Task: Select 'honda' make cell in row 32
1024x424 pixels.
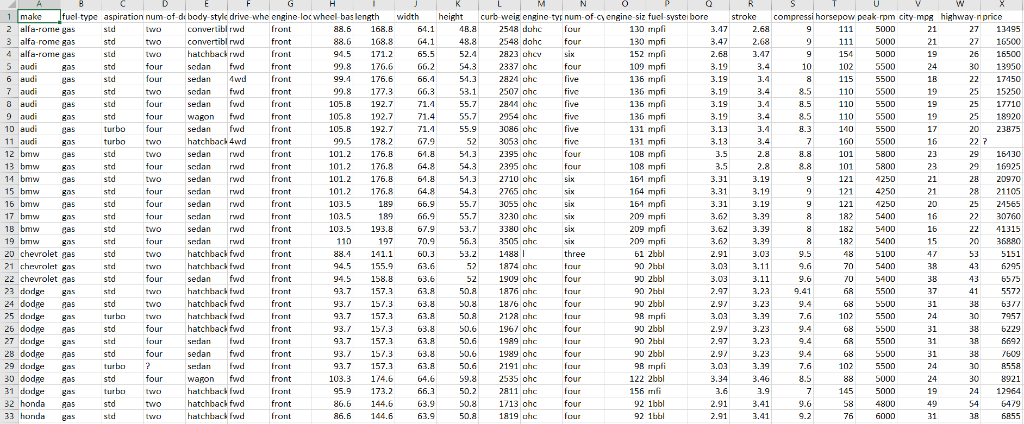Action: point(39,405)
